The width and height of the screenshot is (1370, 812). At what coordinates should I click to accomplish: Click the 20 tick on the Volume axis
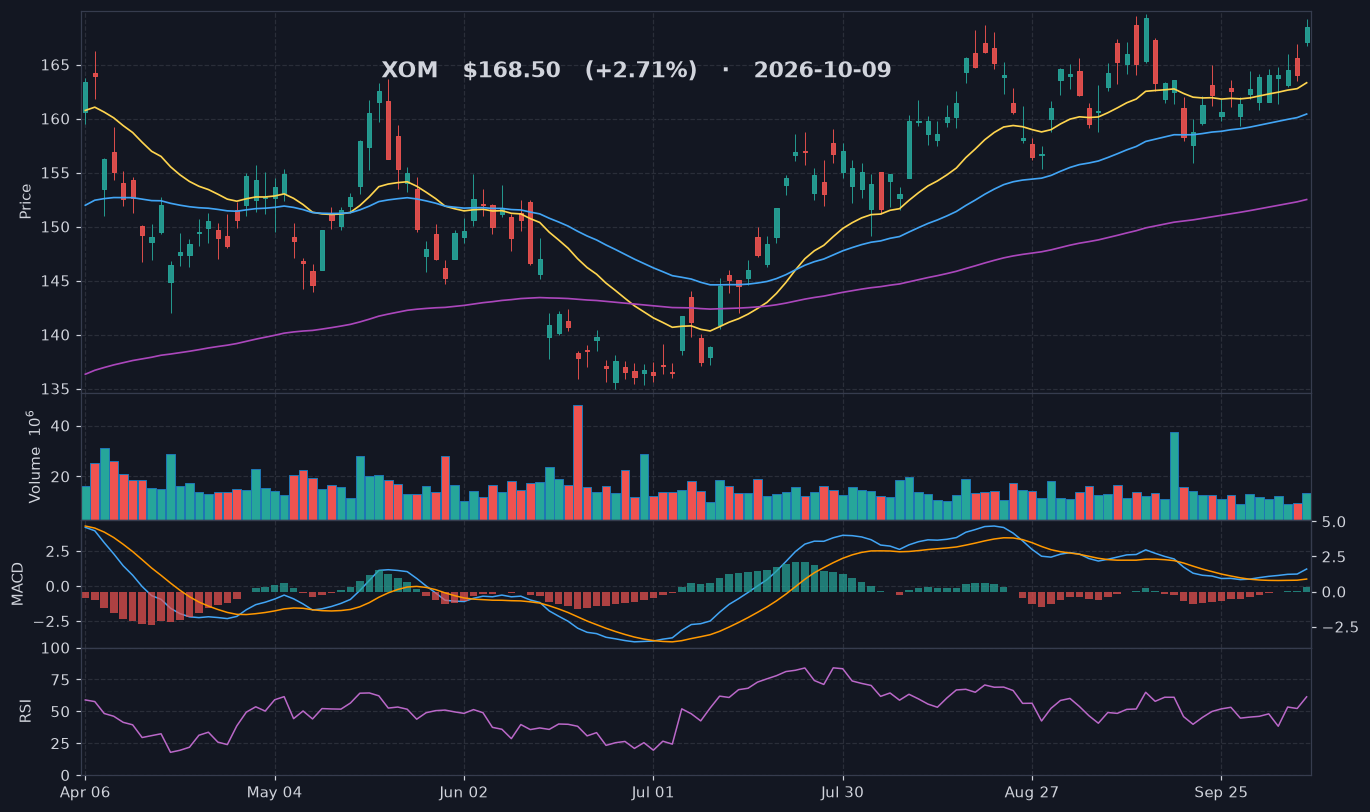pos(62,477)
